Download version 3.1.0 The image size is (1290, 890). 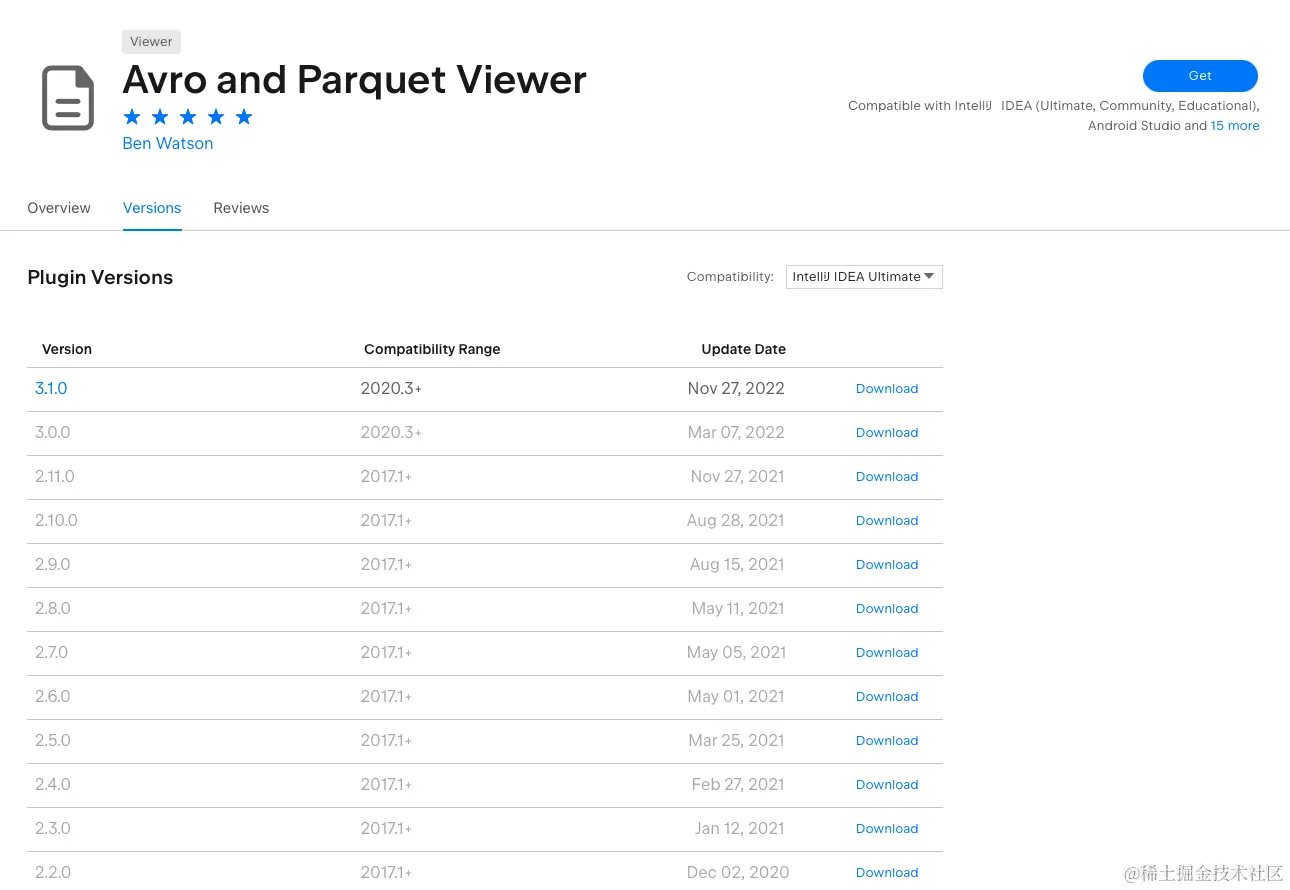pos(887,389)
